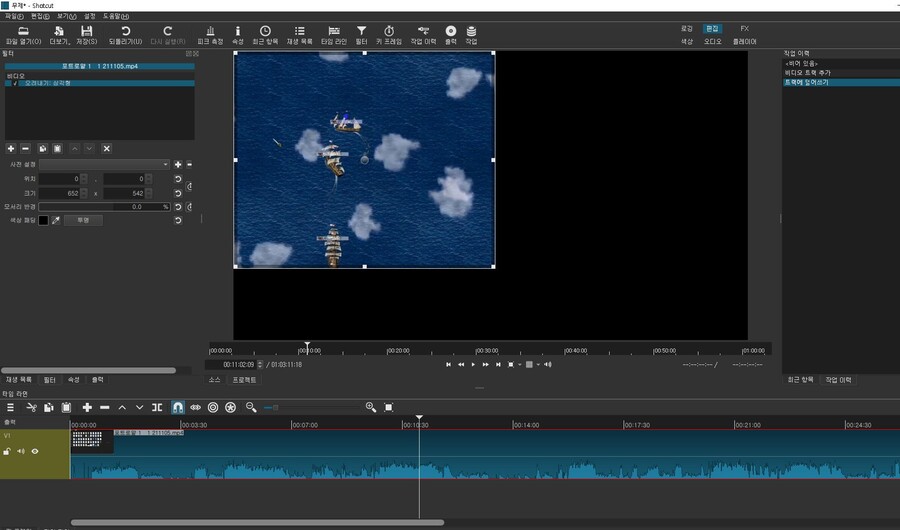Switch to the 재생 목록 bottom tab
The width and height of the screenshot is (900, 530).
pos(19,380)
